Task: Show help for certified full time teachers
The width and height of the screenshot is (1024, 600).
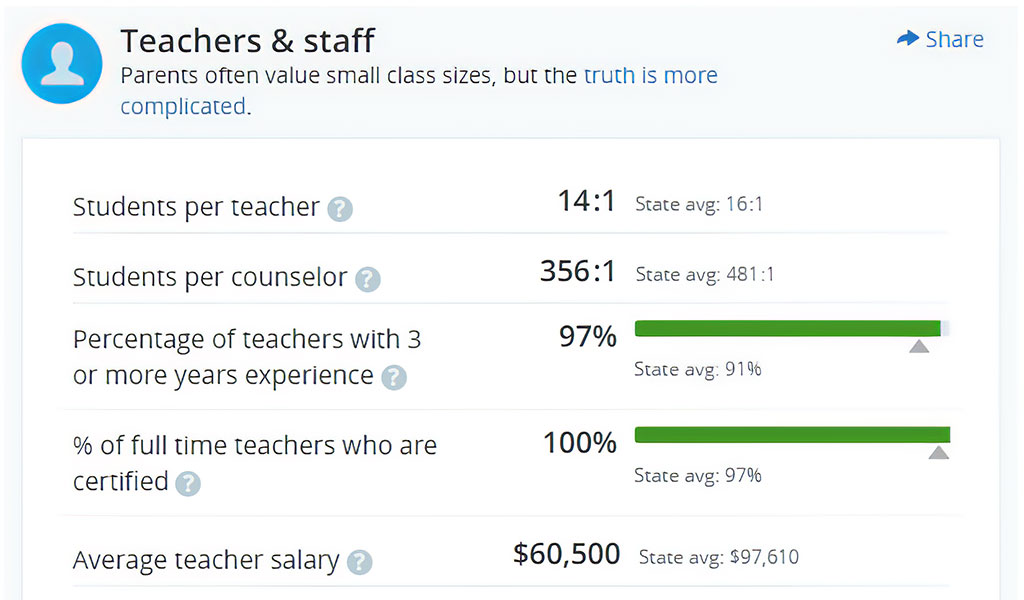Action: pos(188,484)
